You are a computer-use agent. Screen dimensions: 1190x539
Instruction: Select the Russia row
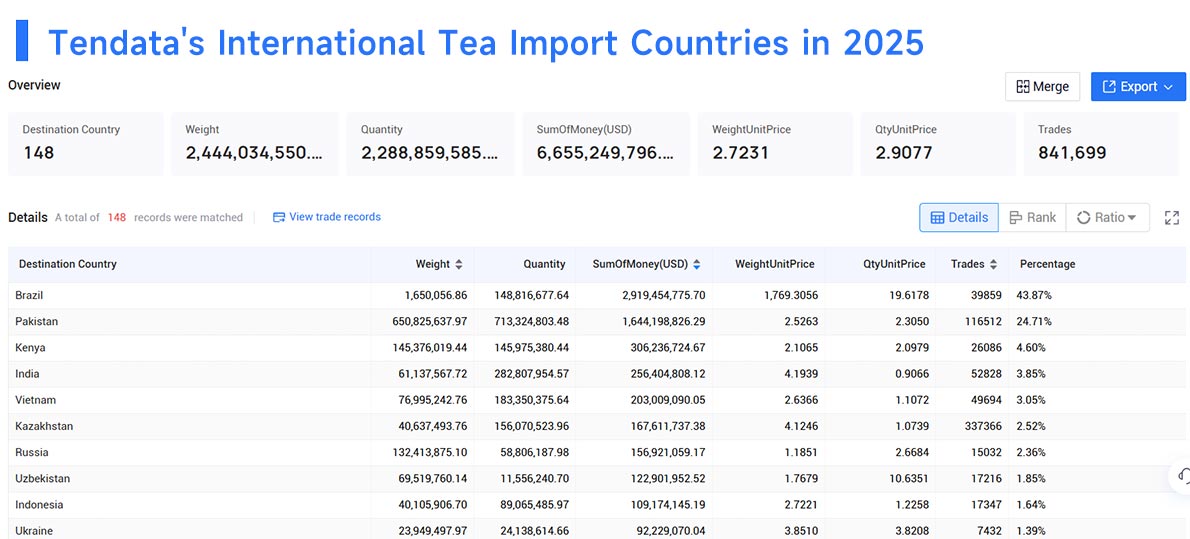click(597, 452)
